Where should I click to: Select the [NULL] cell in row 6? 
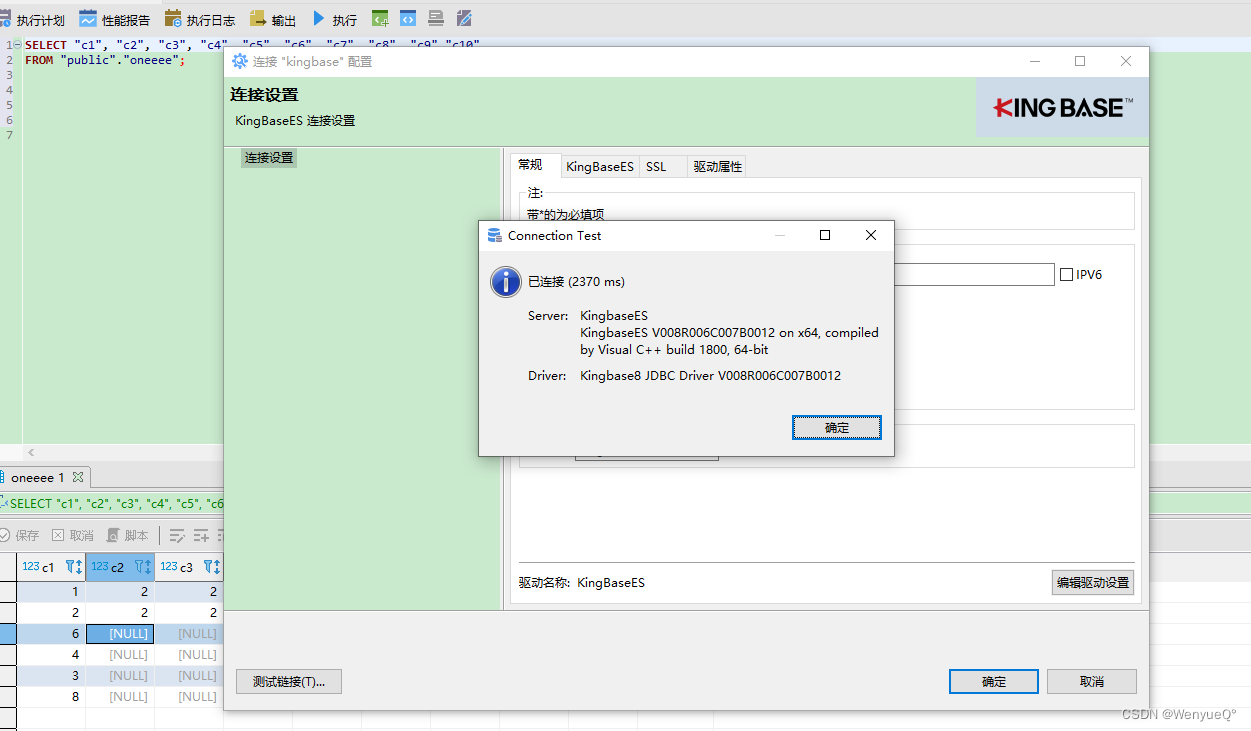click(x=119, y=633)
